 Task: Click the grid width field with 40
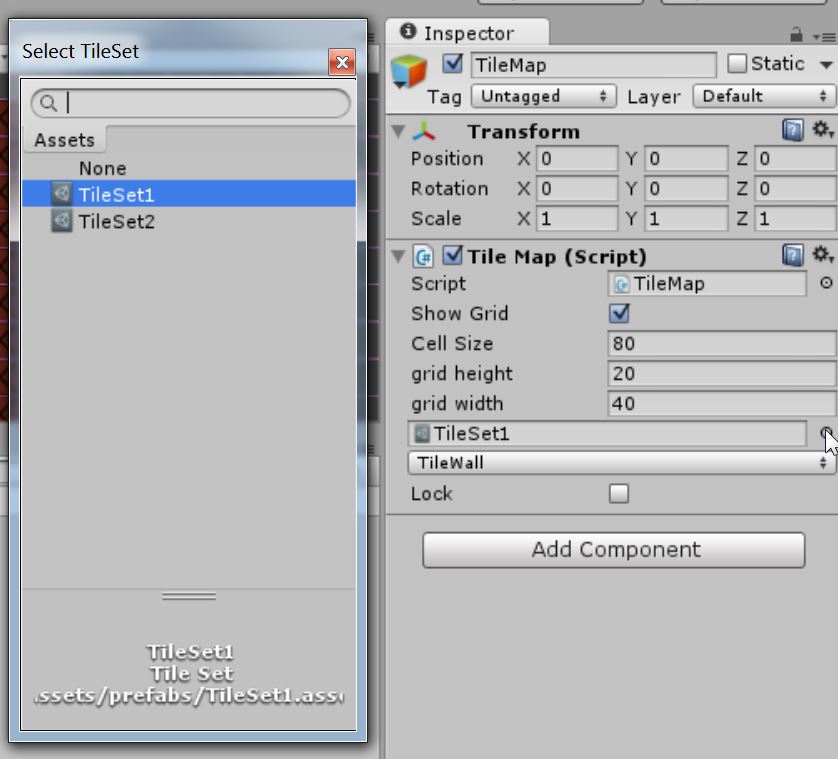pyautogui.click(x=722, y=403)
